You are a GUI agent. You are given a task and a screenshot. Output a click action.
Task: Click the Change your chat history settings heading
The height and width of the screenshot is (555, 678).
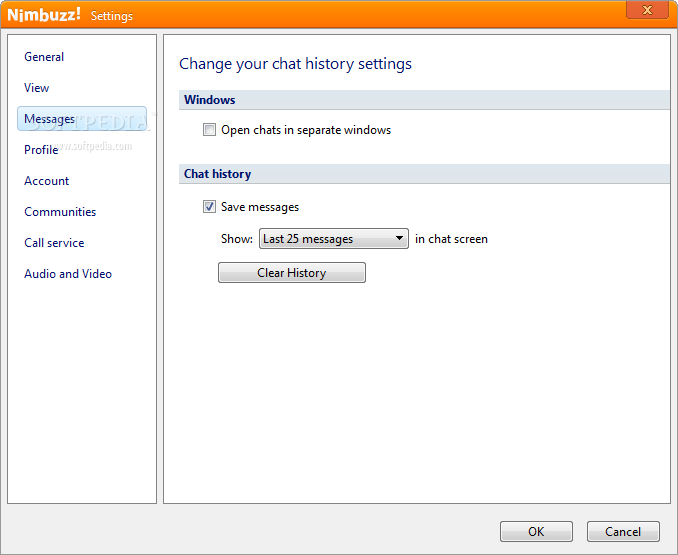pyautogui.click(x=295, y=64)
